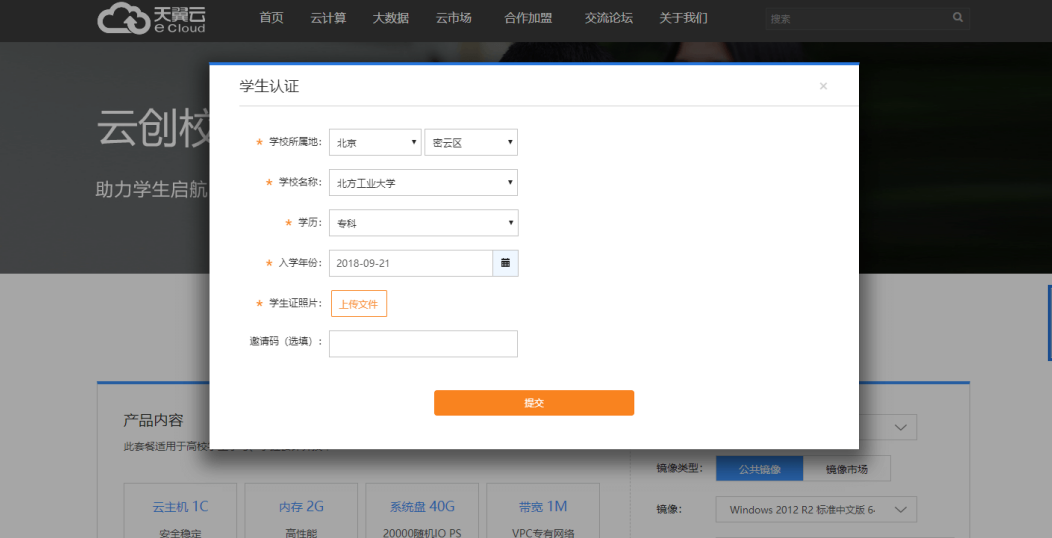
Task: Open the 专科 education level dropdown
Action: [x=423, y=223]
